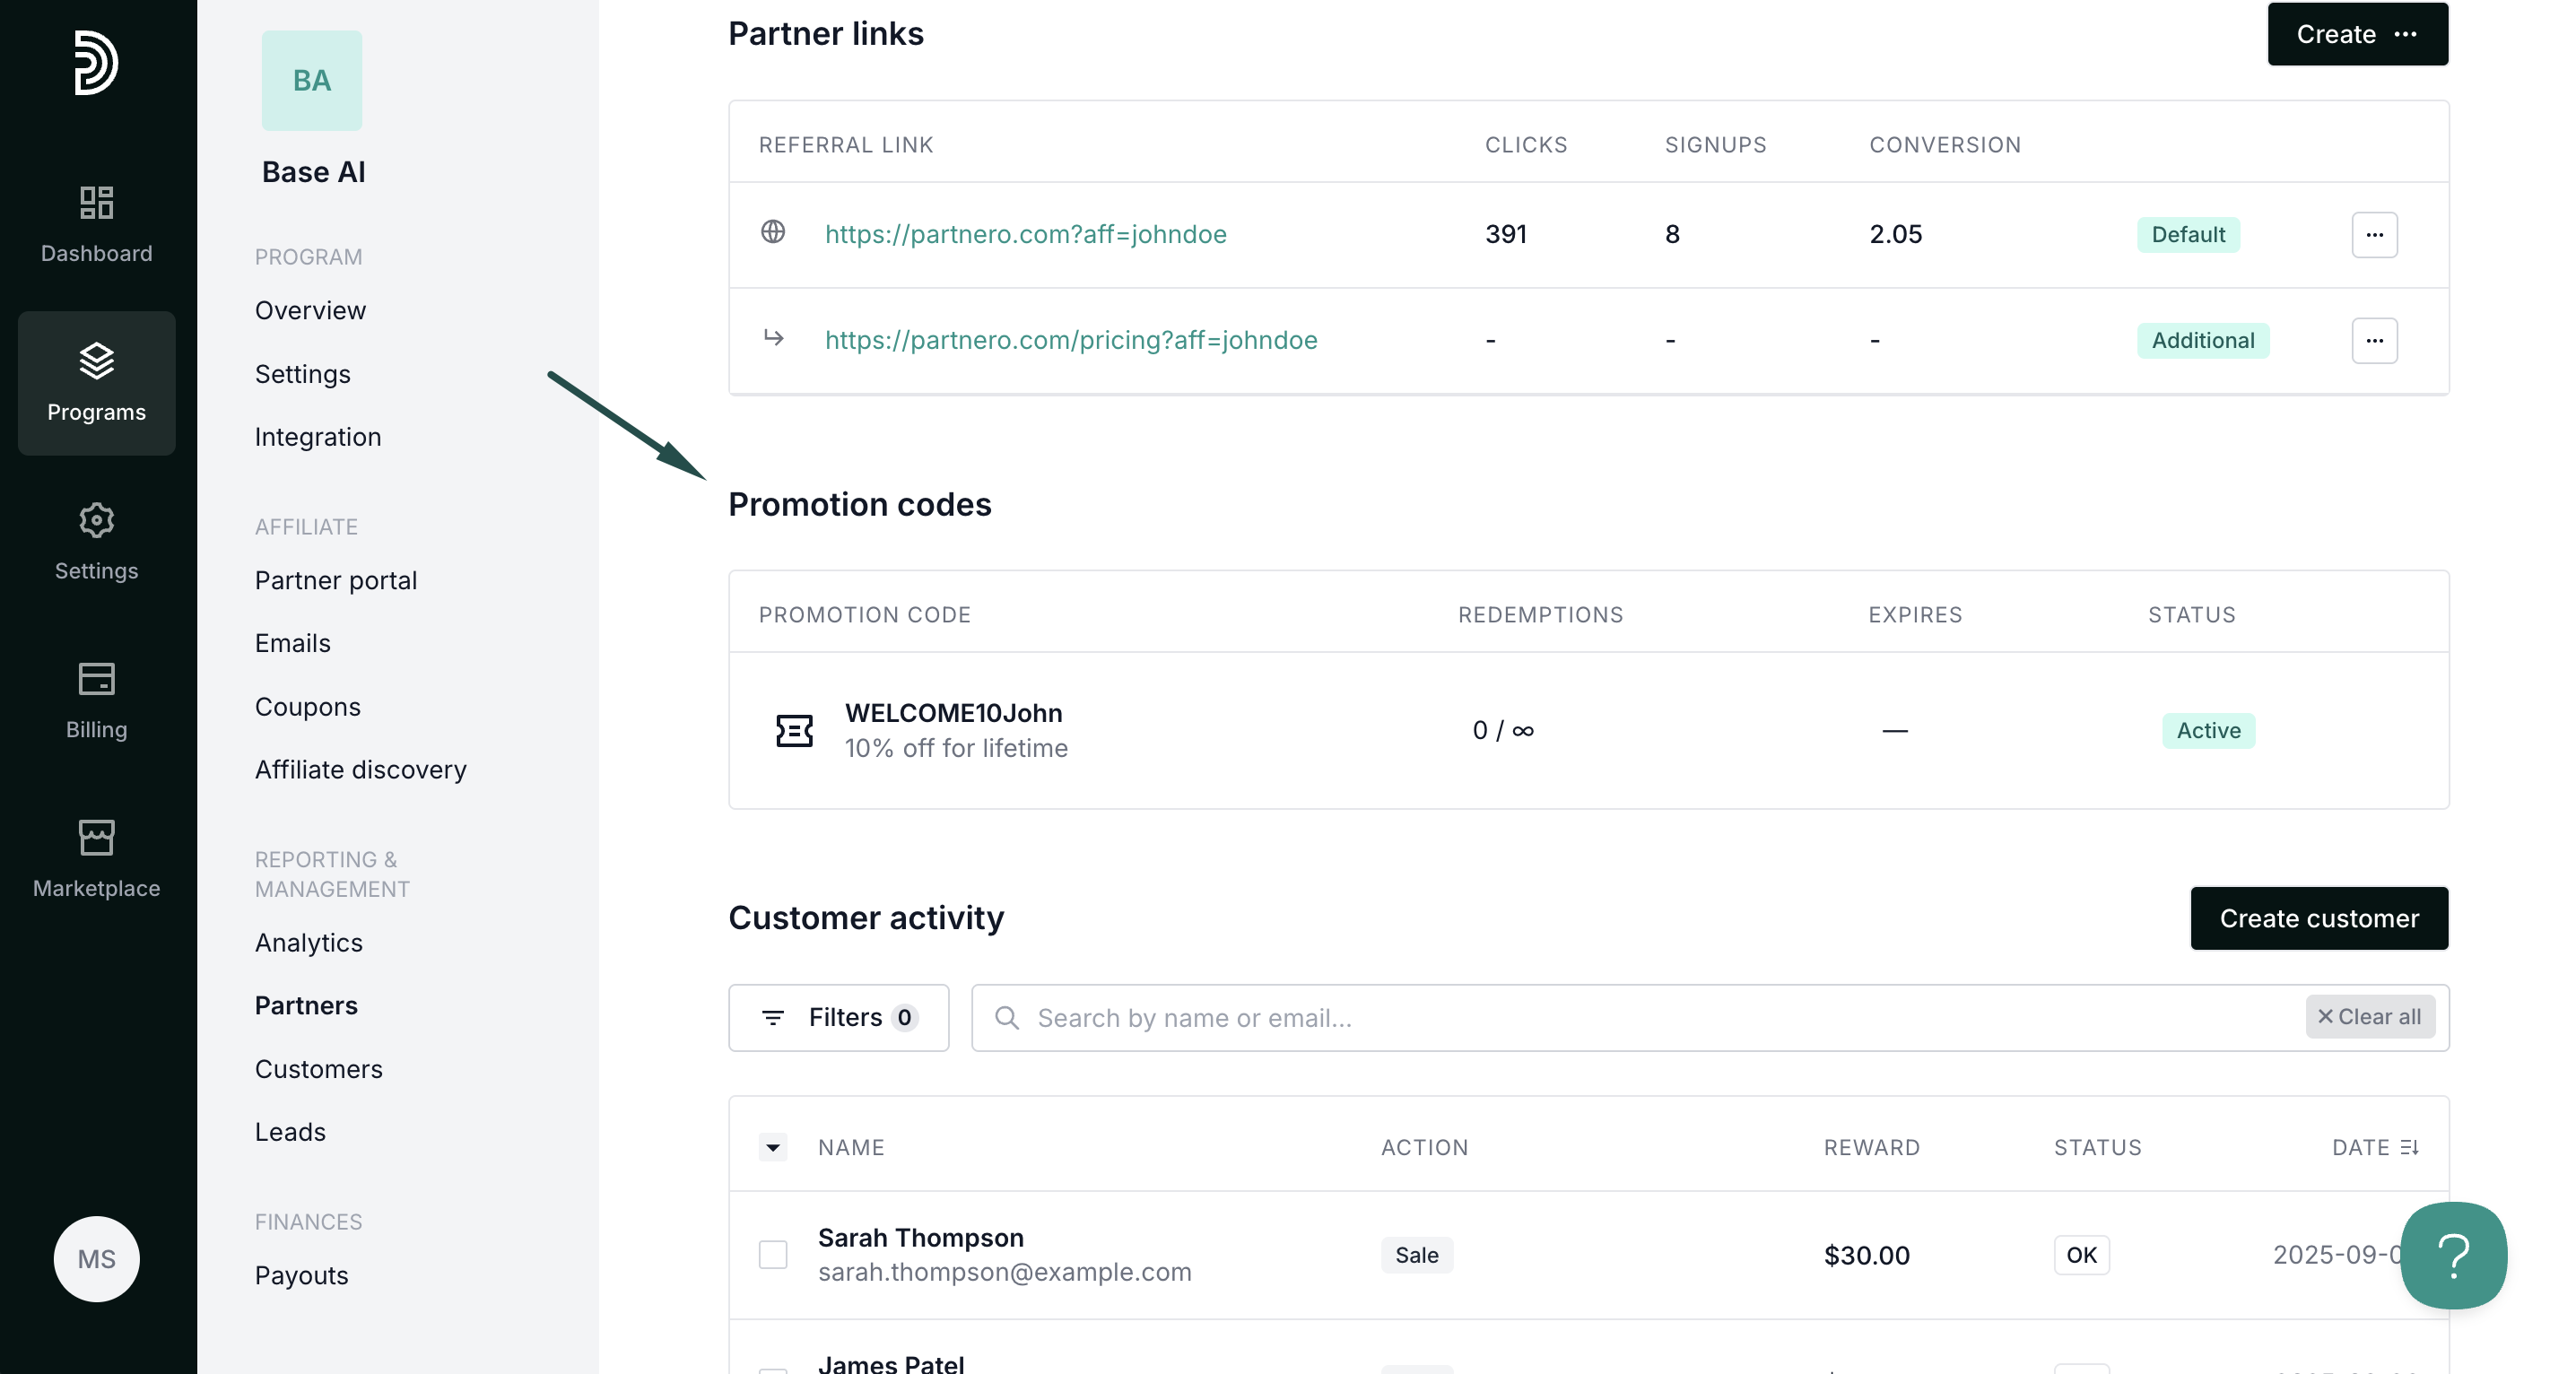Open the Marketplace storefront icon
Viewport: 2576px width, 1374px height.
tap(96, 838)
